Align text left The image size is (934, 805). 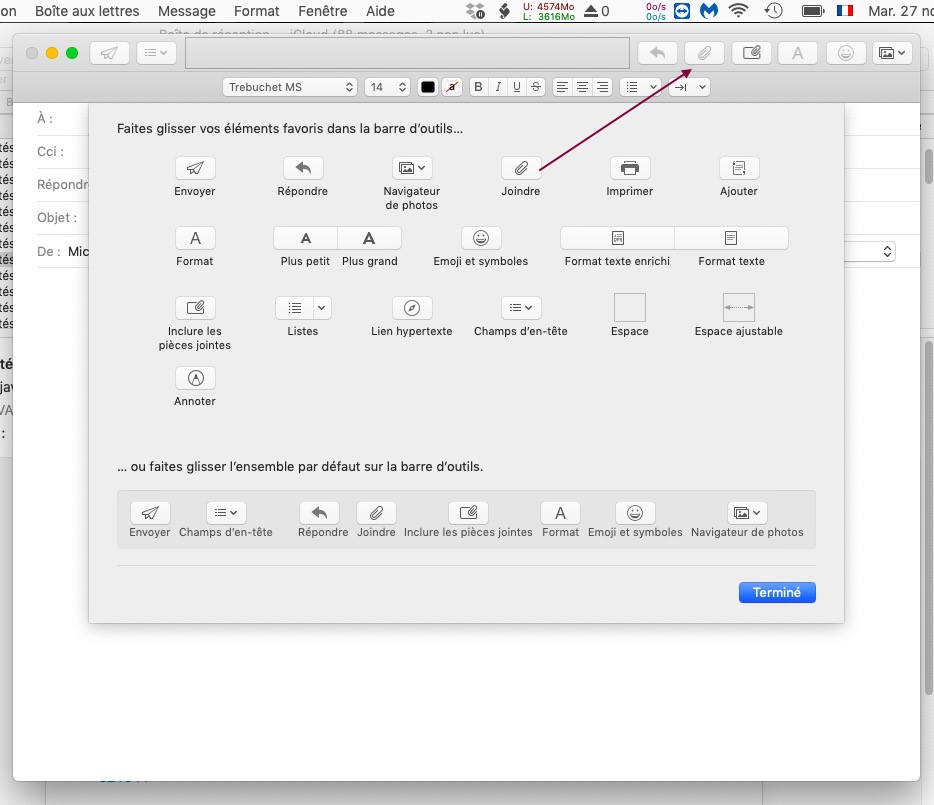coord(562,87)
